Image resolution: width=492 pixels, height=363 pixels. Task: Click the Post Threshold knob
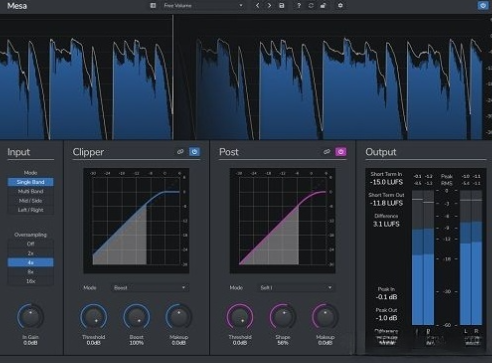point(240,316)
